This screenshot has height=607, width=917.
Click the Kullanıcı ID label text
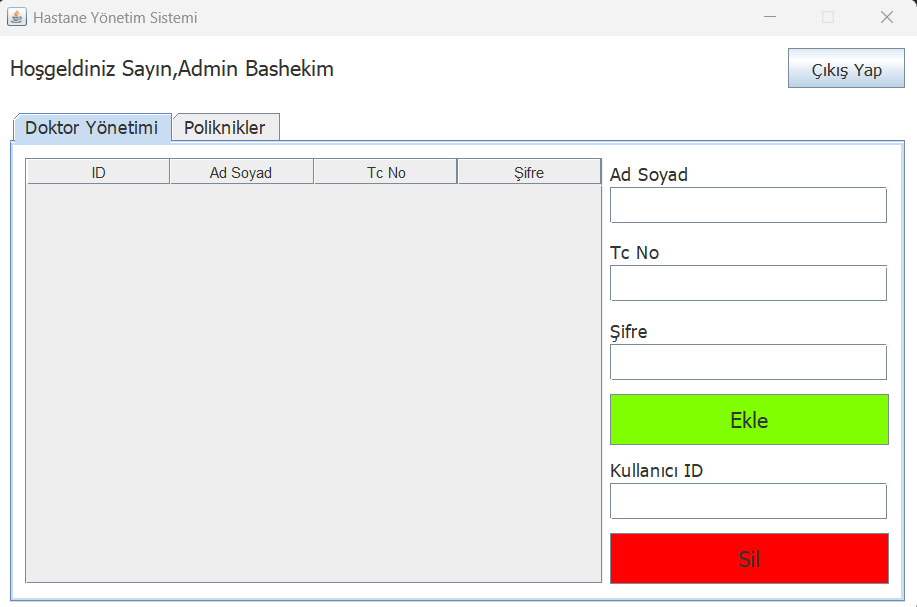656,471
